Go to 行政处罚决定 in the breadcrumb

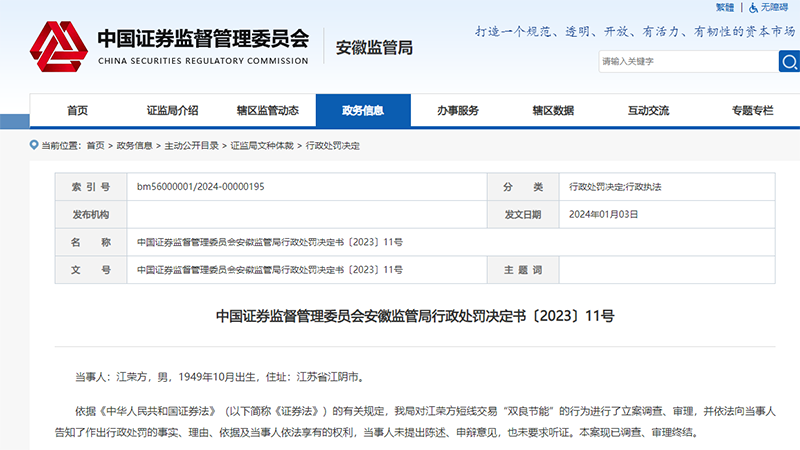click(333, 145)
